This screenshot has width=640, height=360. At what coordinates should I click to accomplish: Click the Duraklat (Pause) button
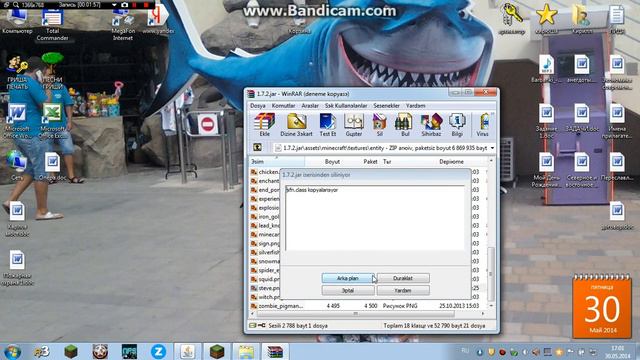(x=403, y=278)
